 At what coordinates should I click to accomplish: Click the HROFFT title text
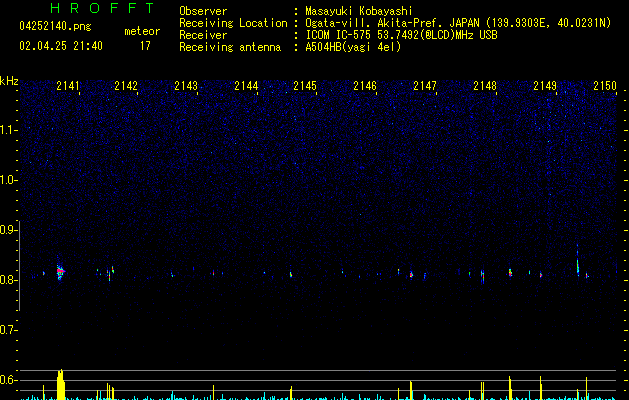click(x=102, y=8)
